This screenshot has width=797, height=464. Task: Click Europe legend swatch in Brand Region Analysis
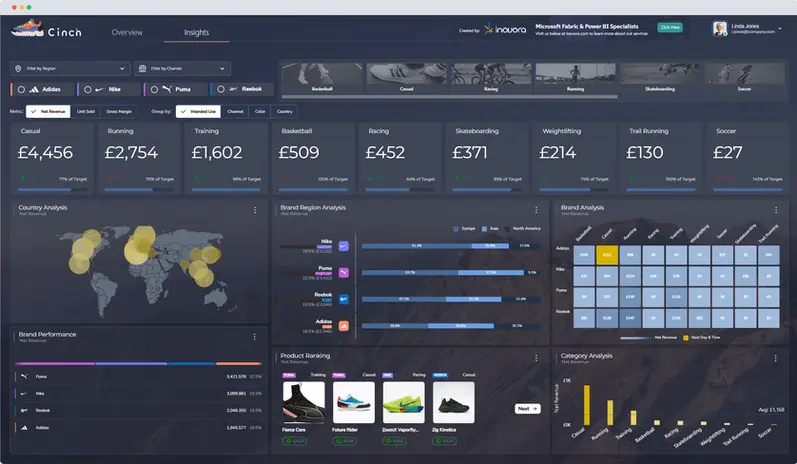click(456, 229)
